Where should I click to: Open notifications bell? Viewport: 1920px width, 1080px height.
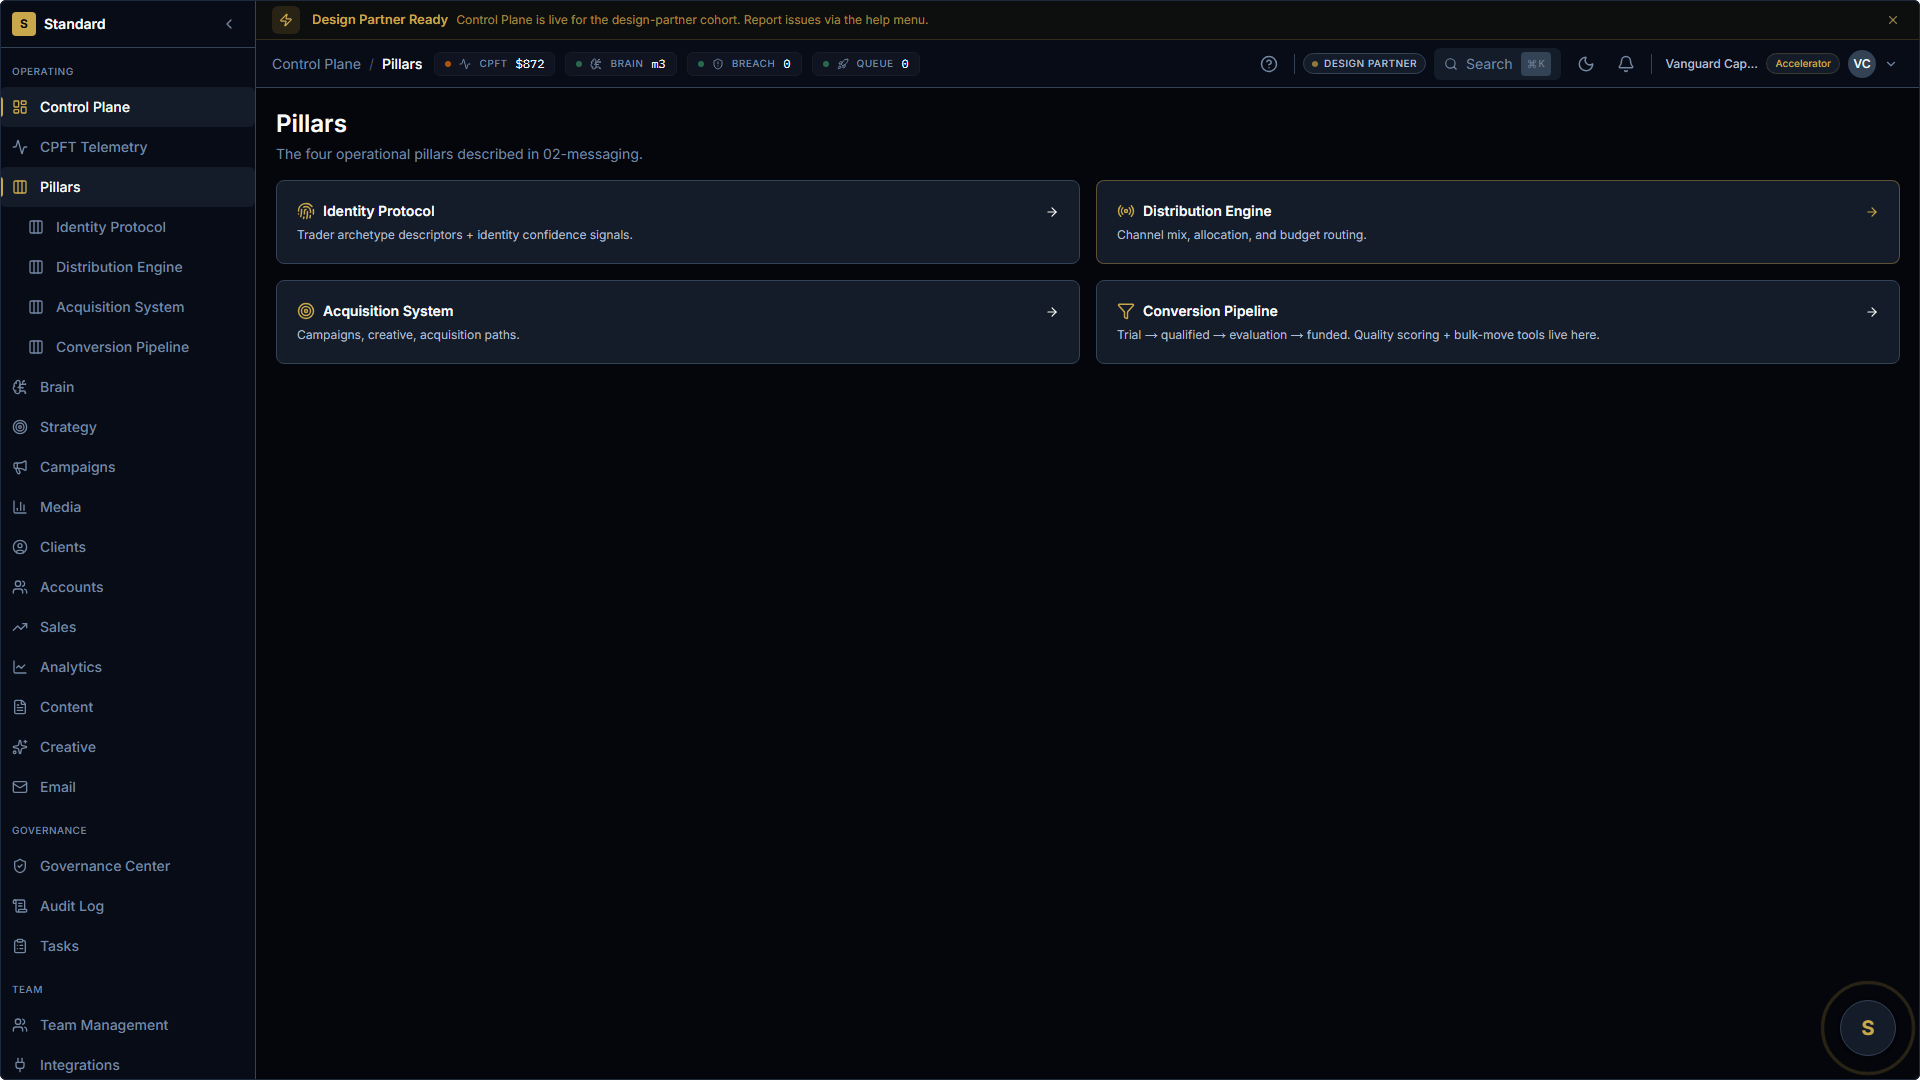pos(1626,64)
